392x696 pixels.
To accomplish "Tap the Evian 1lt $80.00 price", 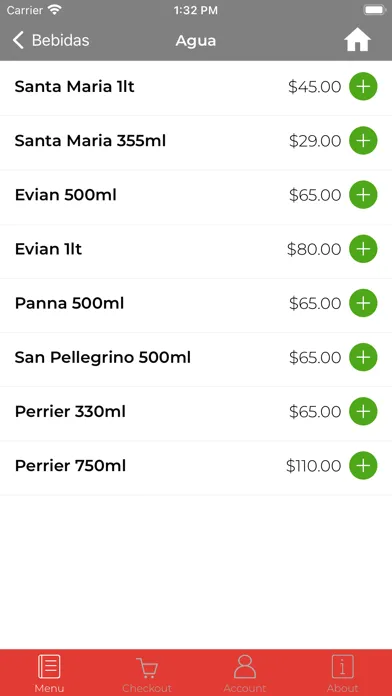I will click(x=314, y=249).
